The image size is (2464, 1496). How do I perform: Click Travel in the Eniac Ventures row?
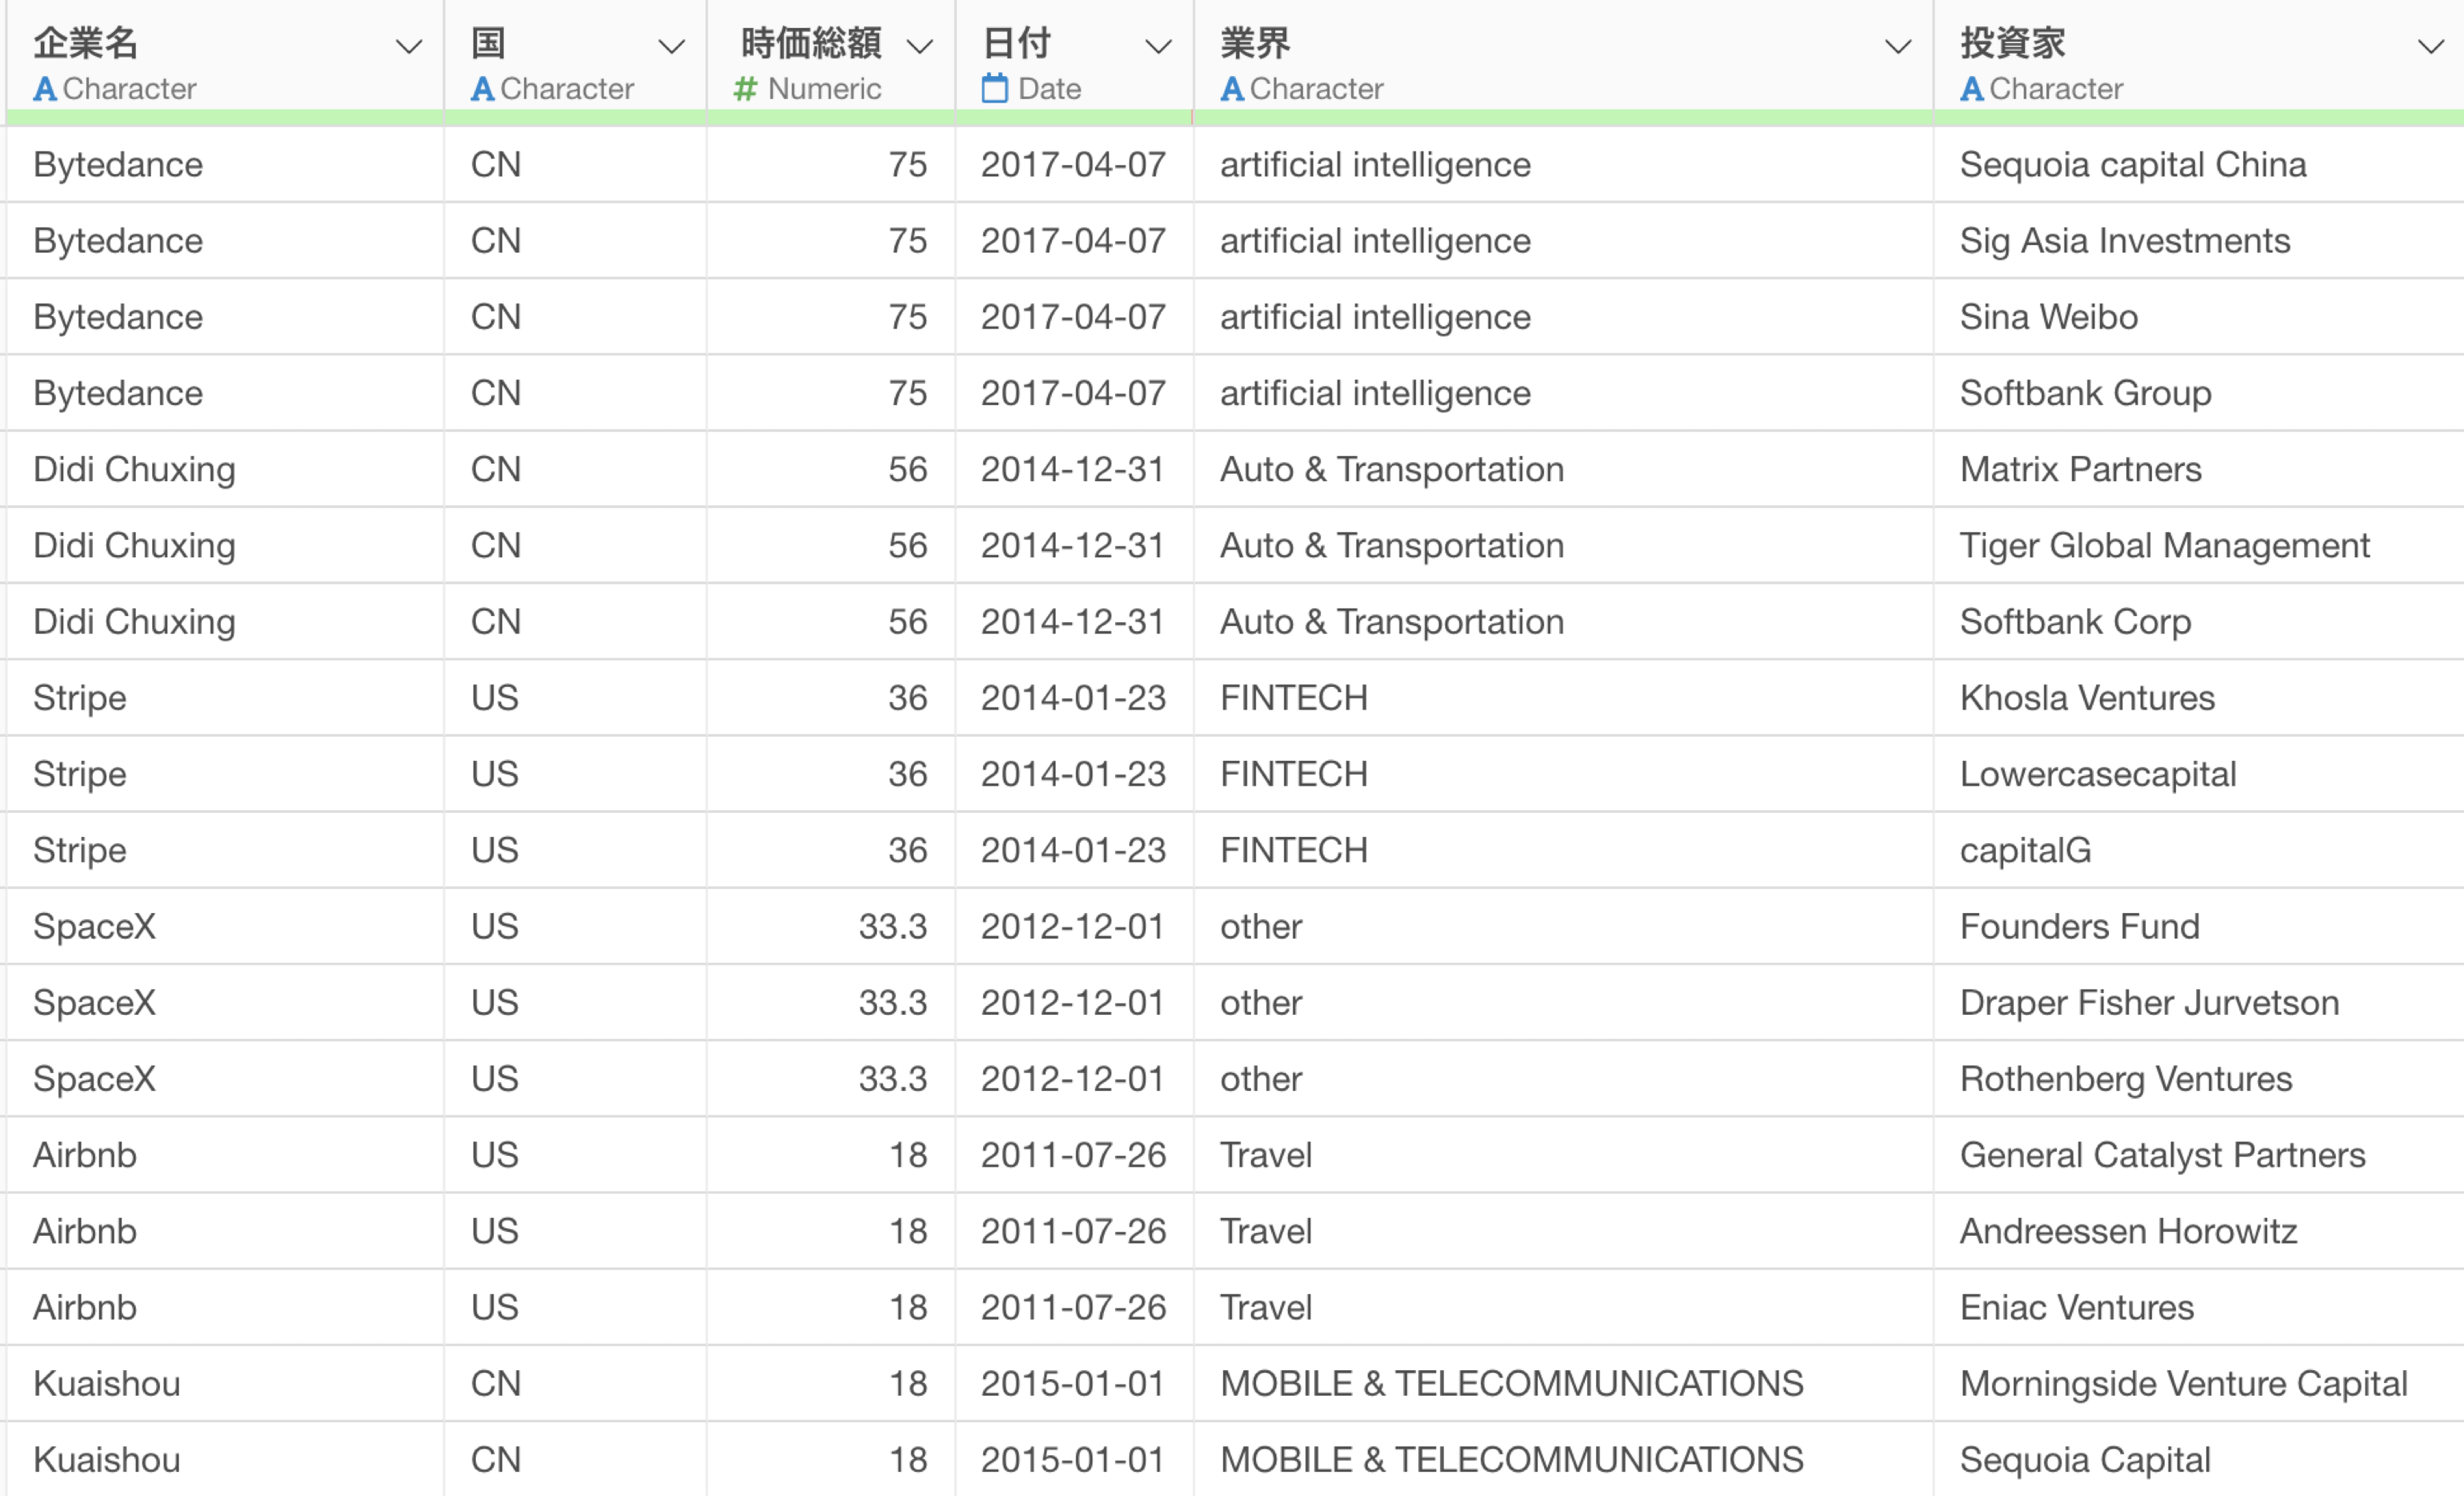[1266, 1307]
